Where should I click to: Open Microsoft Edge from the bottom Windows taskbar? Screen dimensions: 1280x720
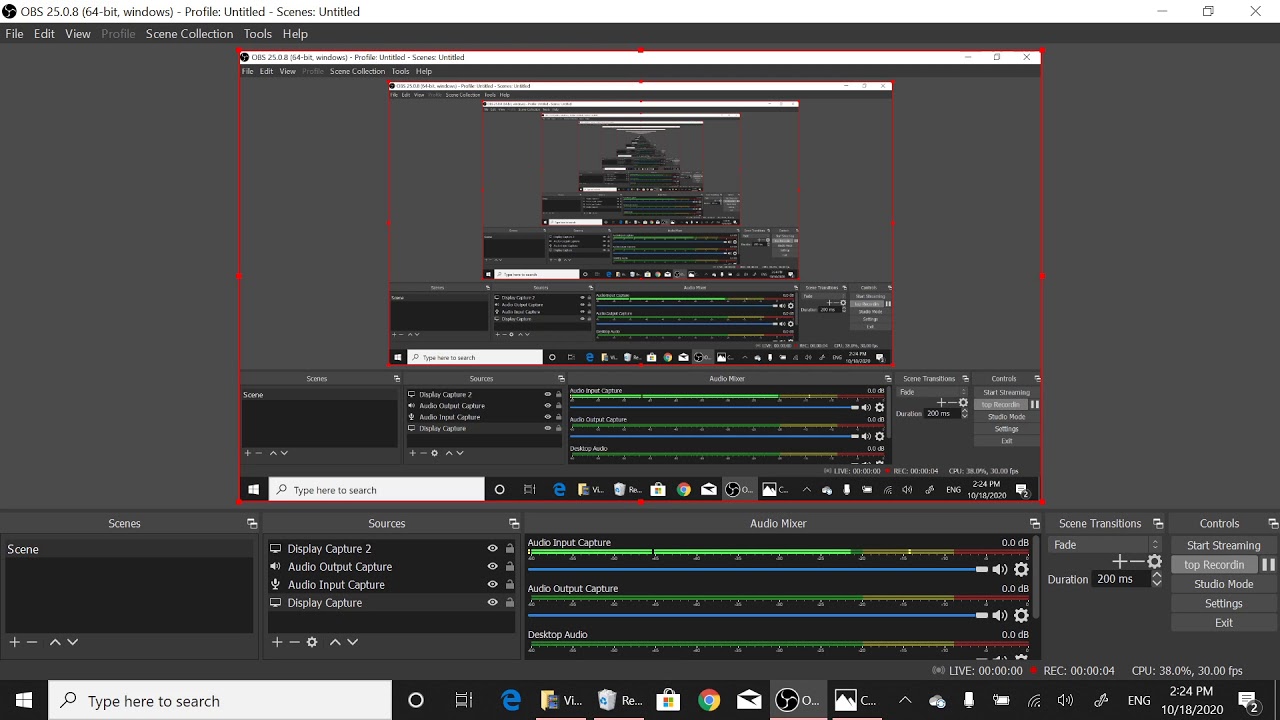pos(511,701)
